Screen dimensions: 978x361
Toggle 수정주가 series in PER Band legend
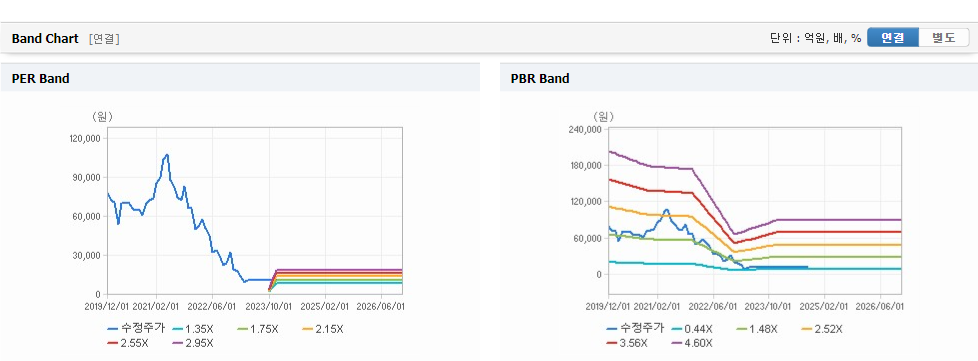pyautogui.click(x=136, y=329)
